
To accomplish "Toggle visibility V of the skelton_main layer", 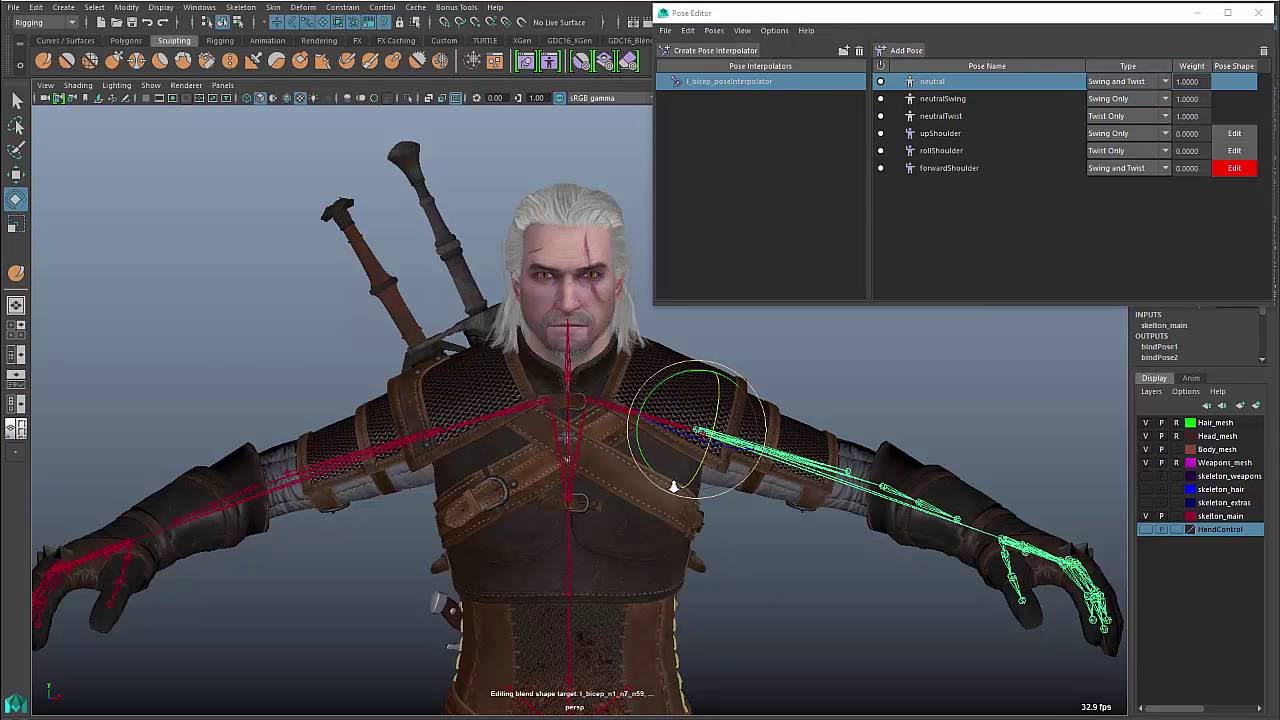I will (x=1146, y=516).
